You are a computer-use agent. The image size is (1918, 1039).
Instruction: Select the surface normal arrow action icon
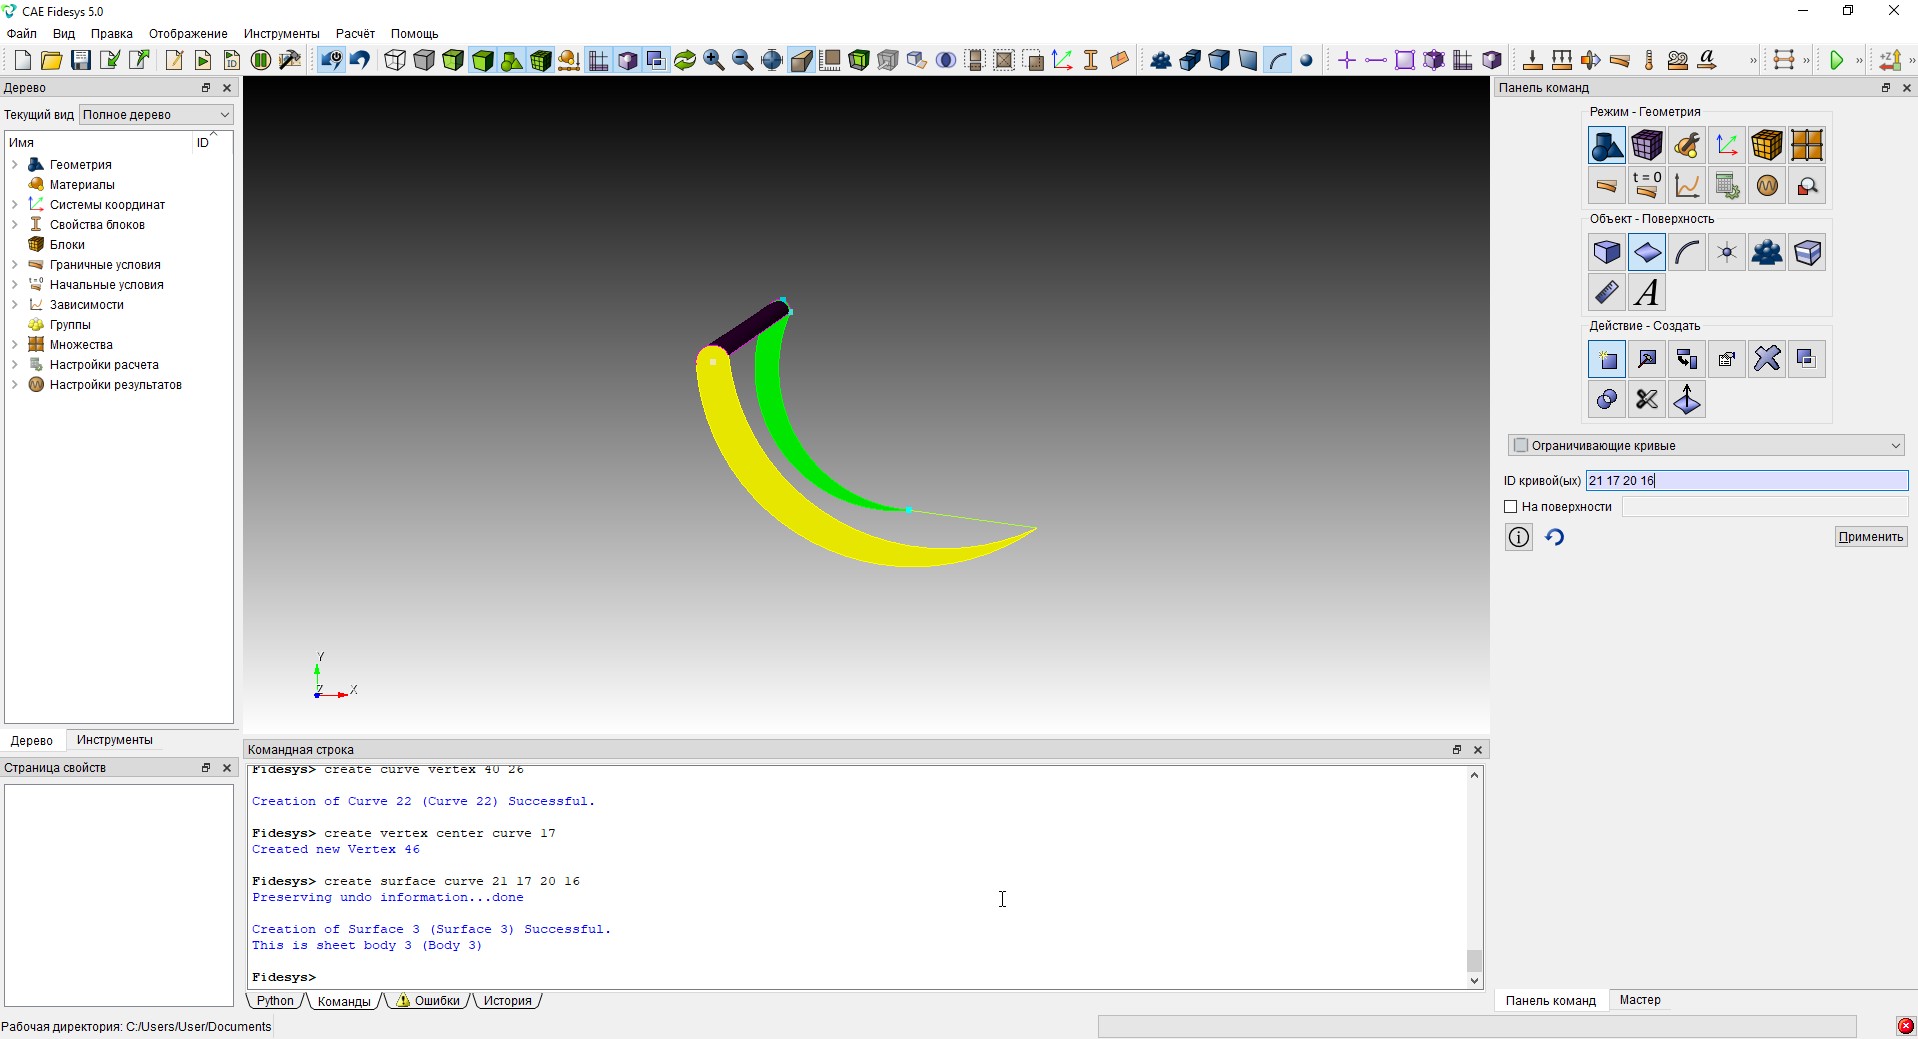(1687, 400)
